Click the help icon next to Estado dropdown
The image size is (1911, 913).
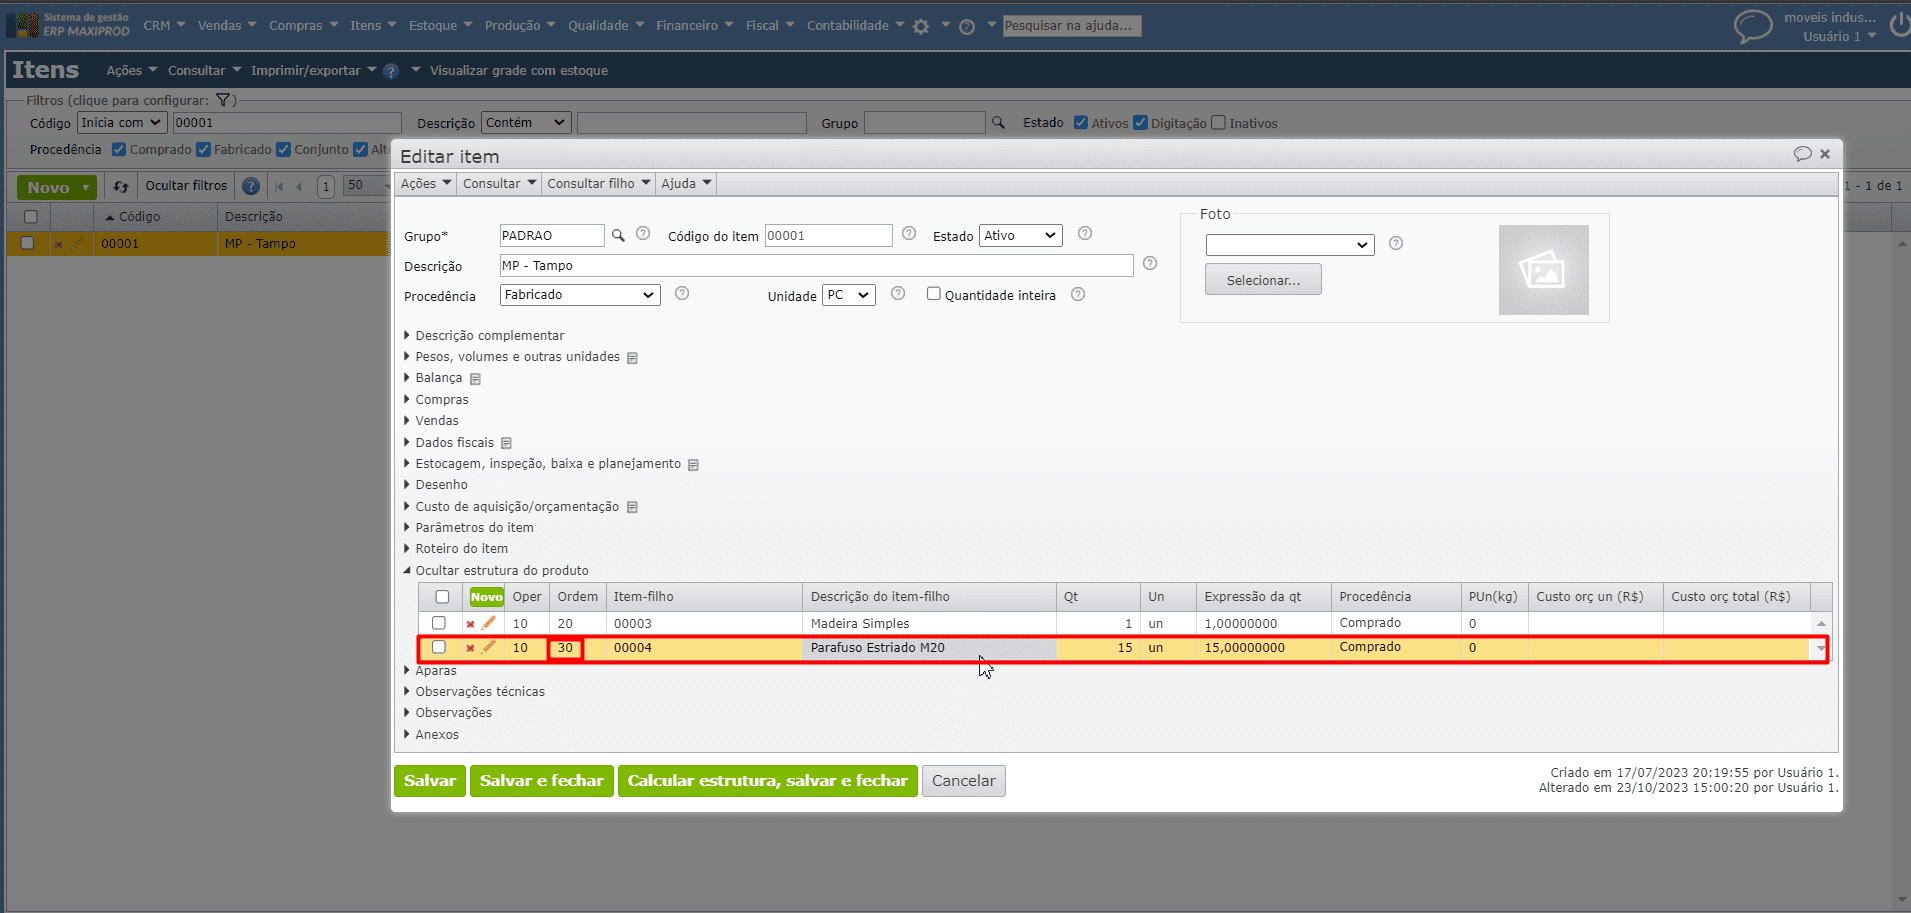click(x=1085, y=234)
